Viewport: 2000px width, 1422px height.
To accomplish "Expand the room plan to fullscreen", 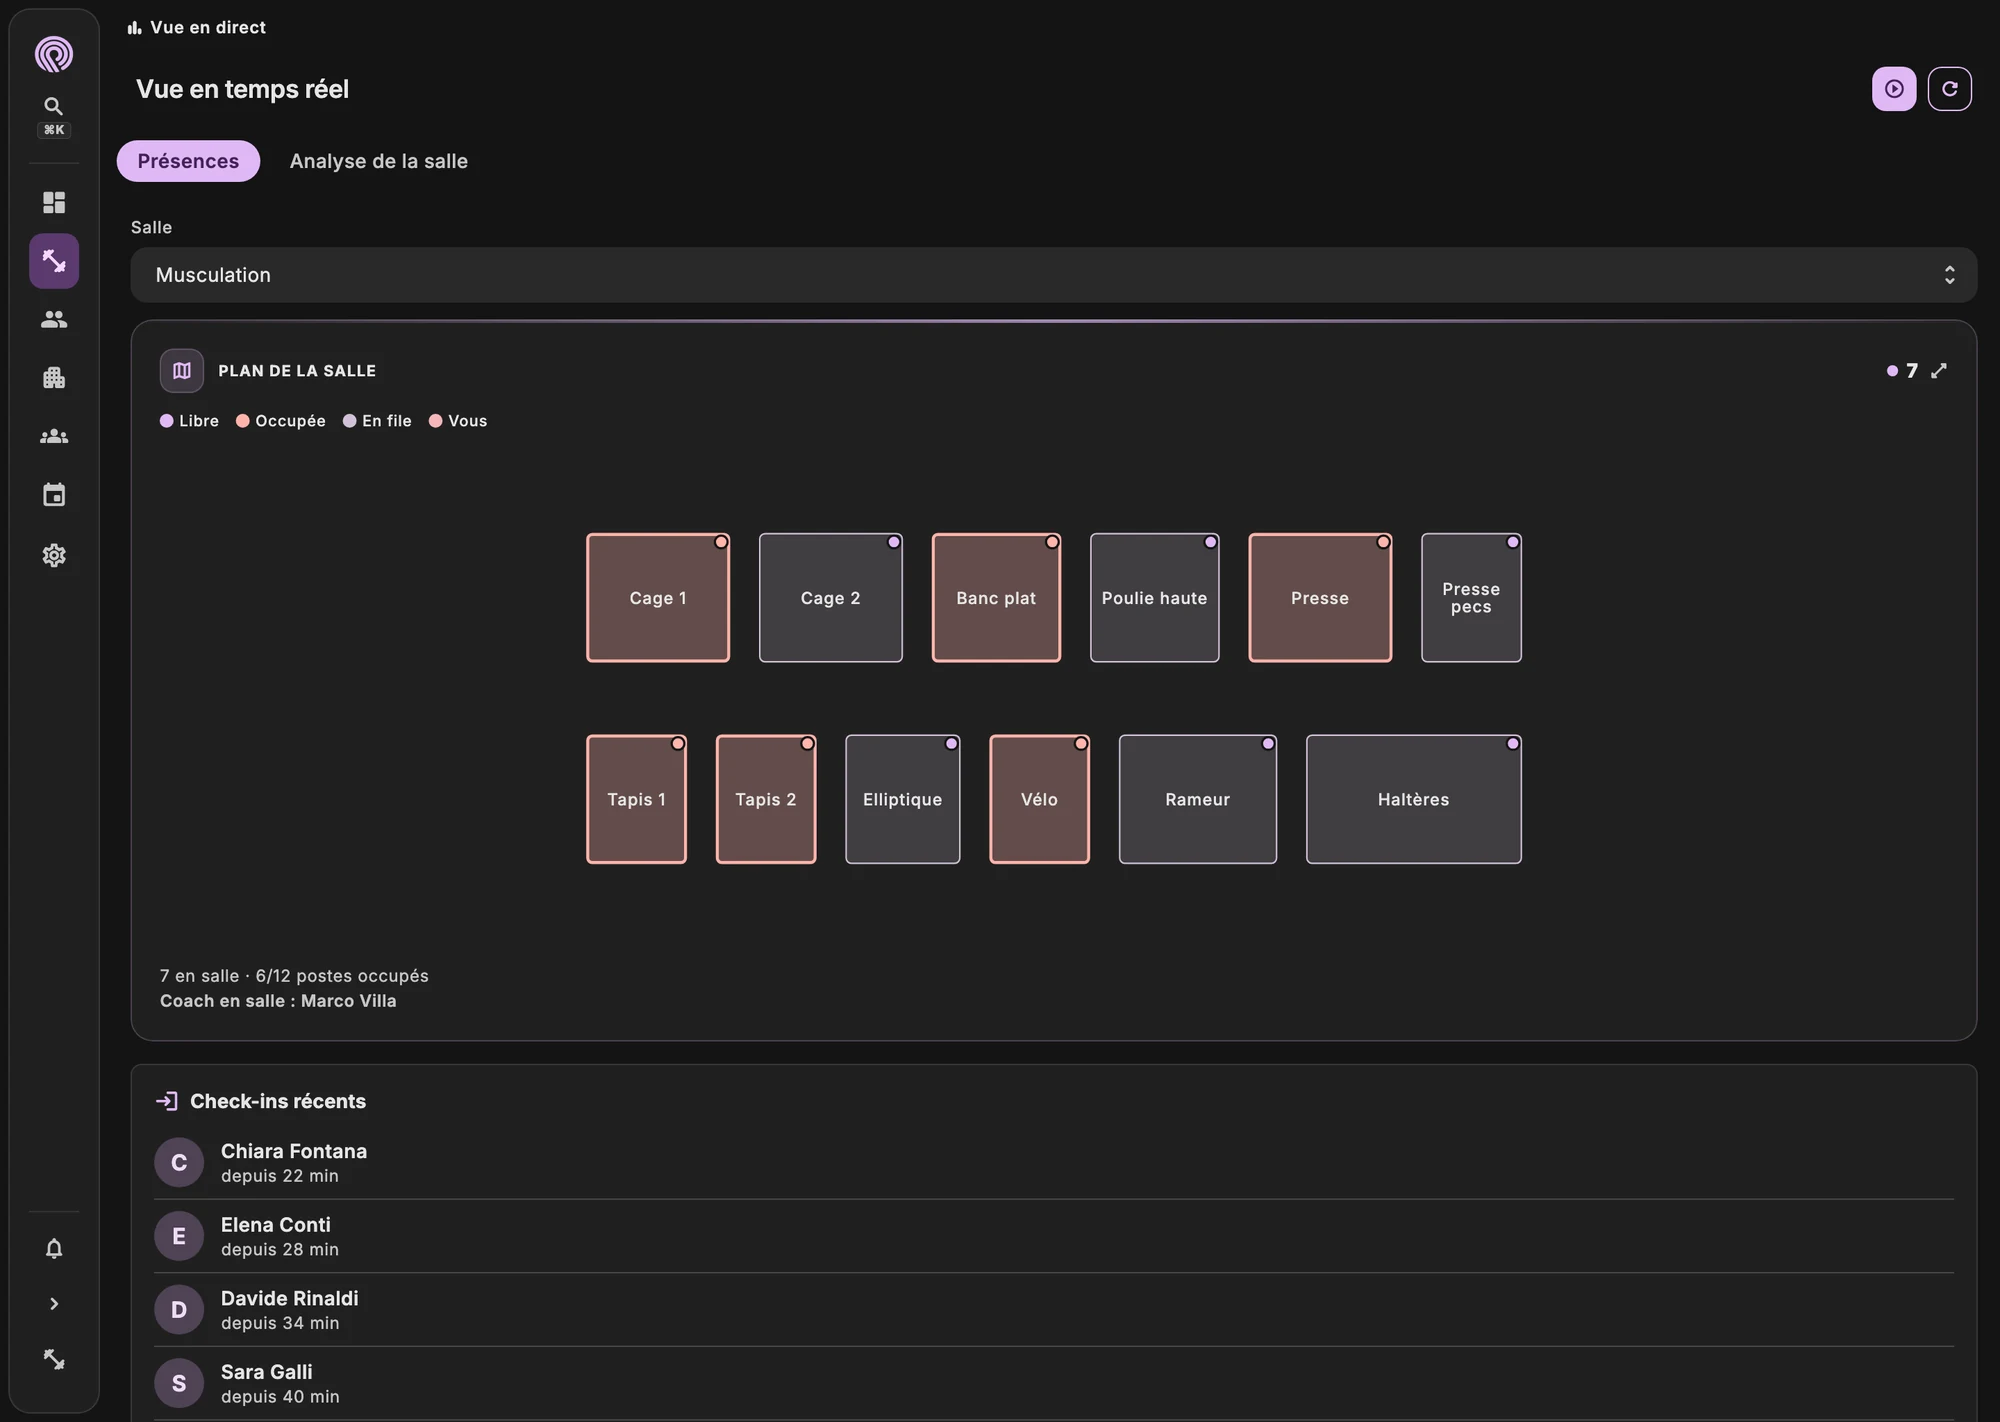I will tap(1939, 371).
